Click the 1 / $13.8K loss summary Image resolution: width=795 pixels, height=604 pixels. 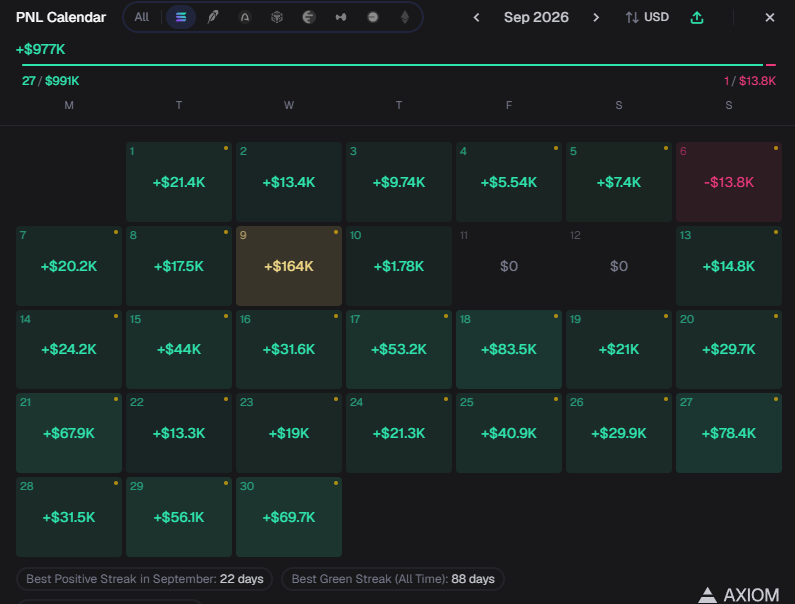click(750, 81)
